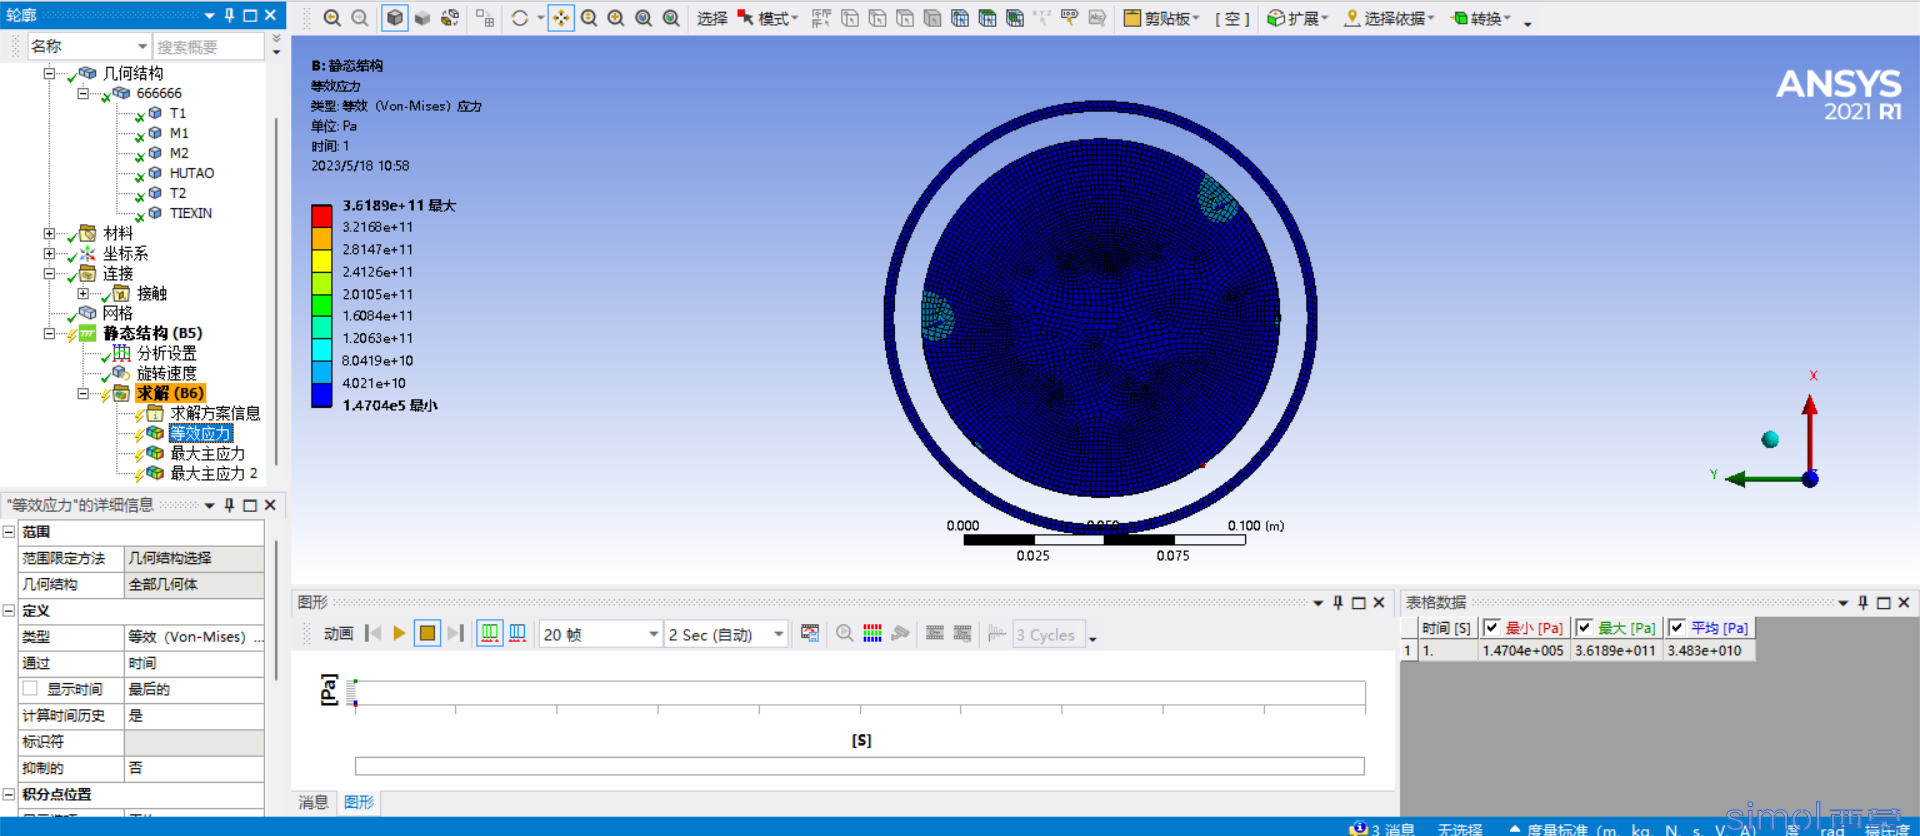Viewport: 1920px width, 836px height.
Task: Open the 20 帧 frames dropdown
Action: [x=653, y=634]
